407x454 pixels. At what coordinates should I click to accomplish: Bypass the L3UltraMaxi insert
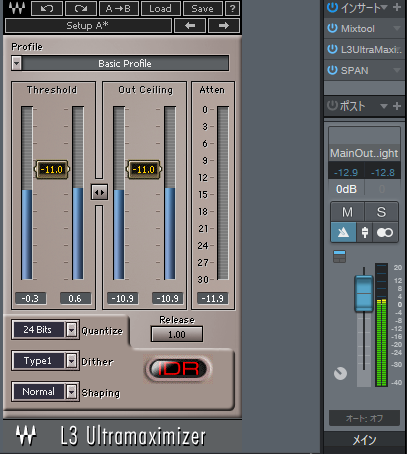coord(332,49)
